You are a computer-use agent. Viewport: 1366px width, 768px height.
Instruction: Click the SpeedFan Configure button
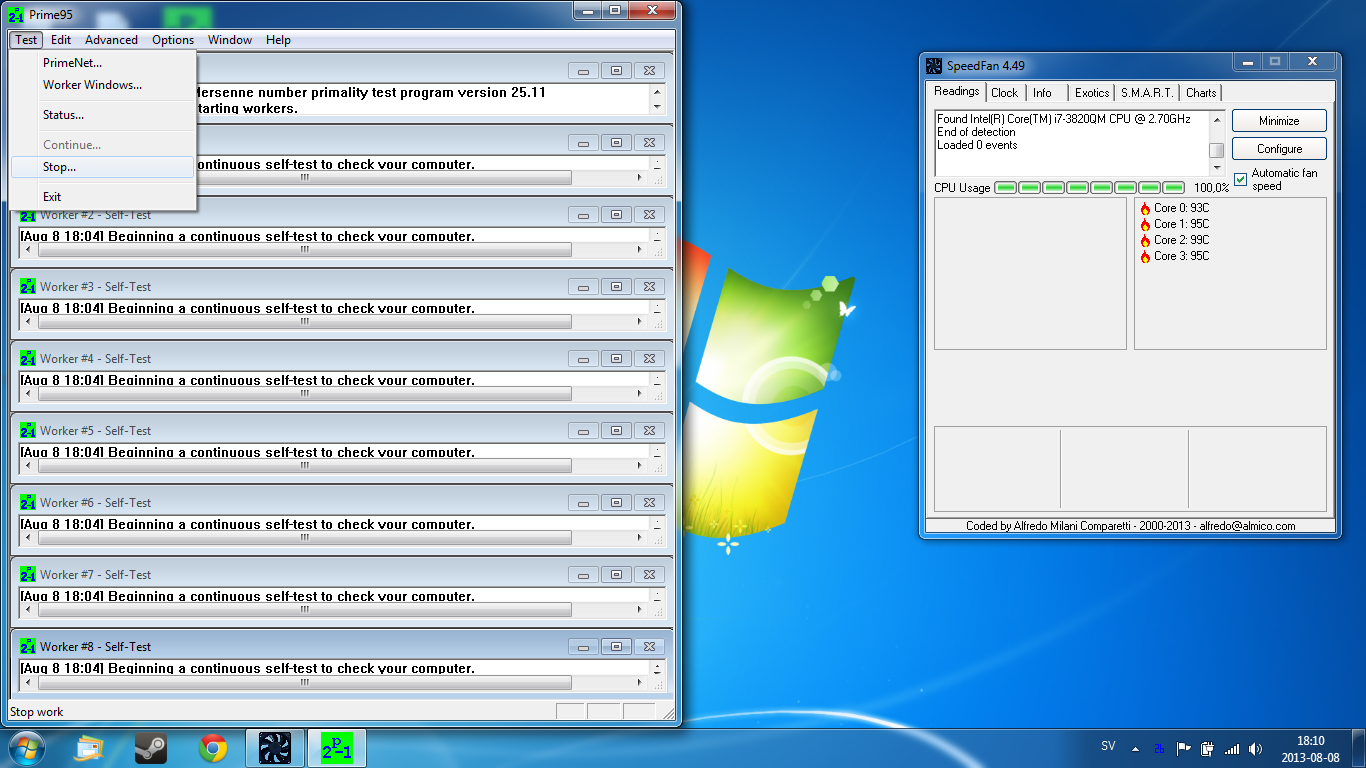coord(1279,149)
